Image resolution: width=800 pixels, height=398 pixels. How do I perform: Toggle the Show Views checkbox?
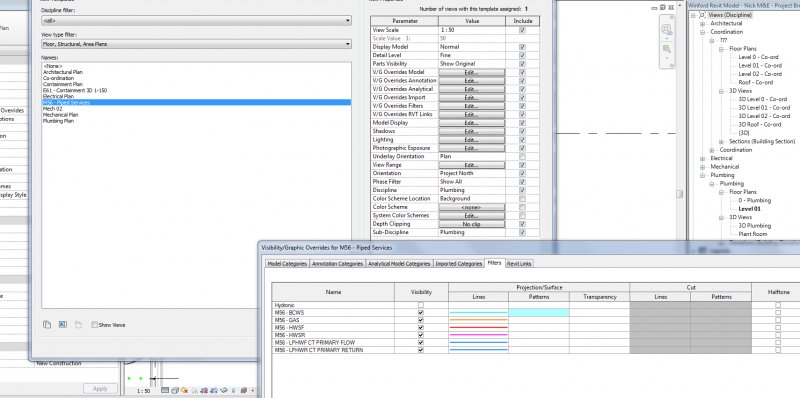click(94, 325)
